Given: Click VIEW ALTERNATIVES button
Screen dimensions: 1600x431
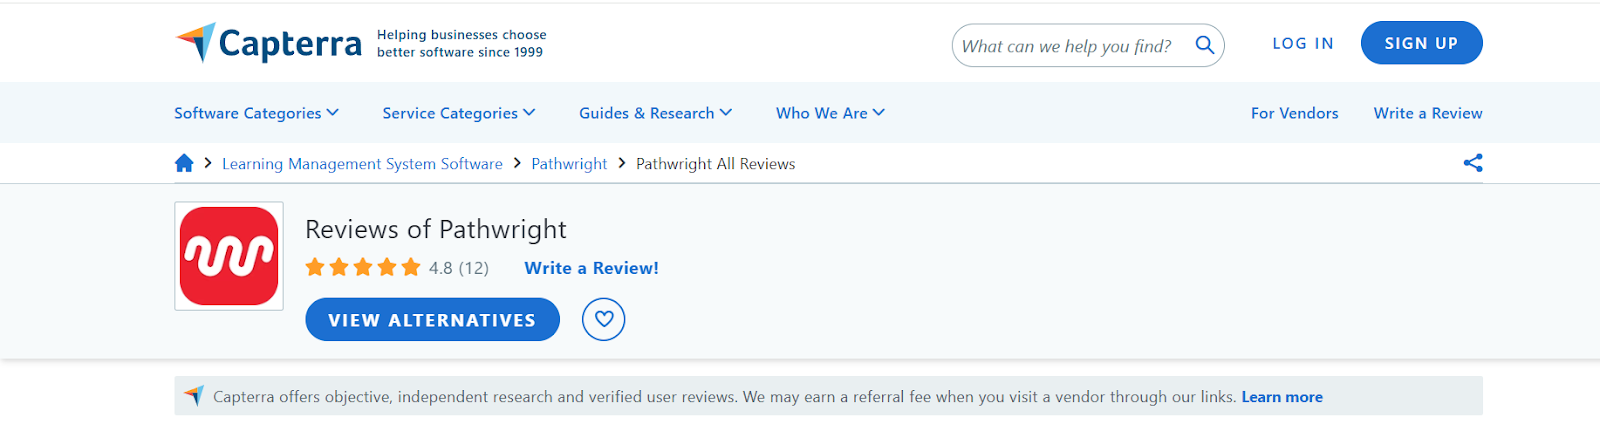Looking at the screenshot, I should [432, 320].
